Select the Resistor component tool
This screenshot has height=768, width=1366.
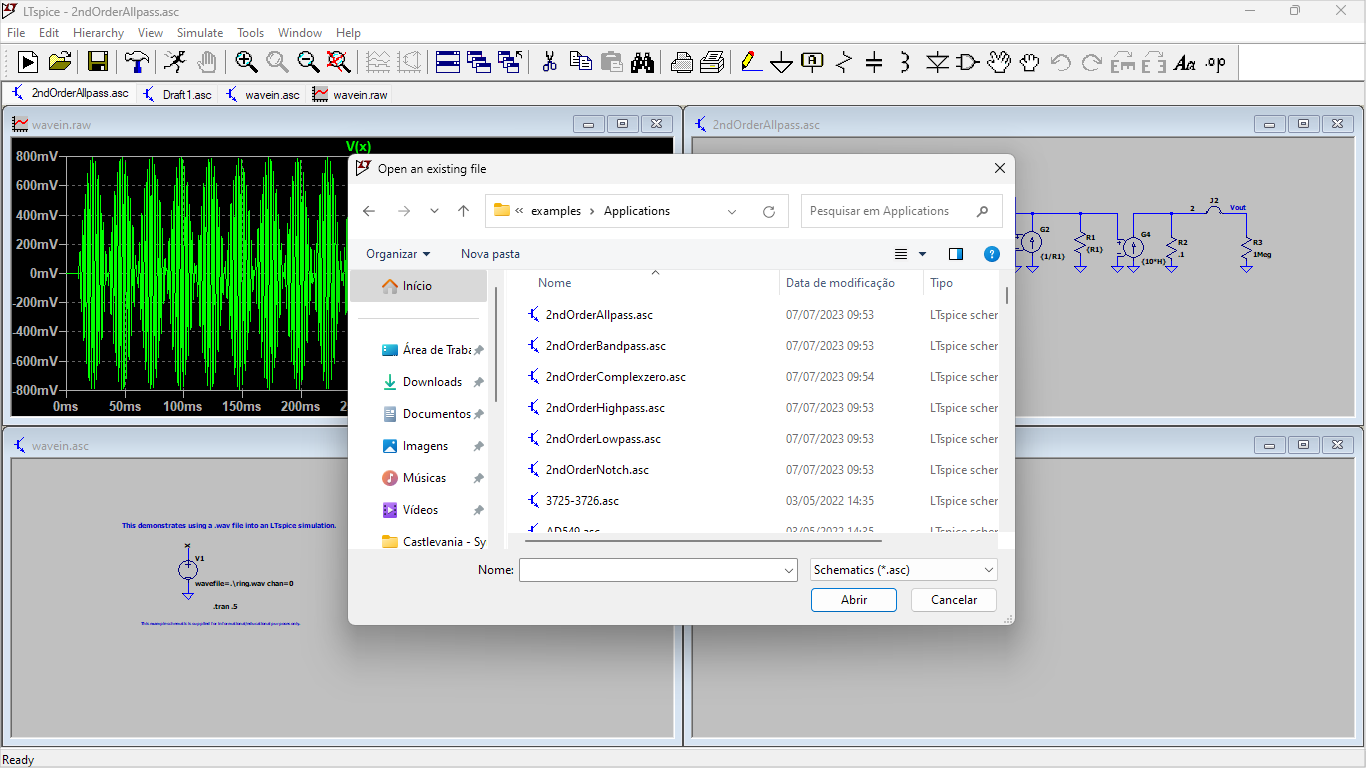coord(844,62)
